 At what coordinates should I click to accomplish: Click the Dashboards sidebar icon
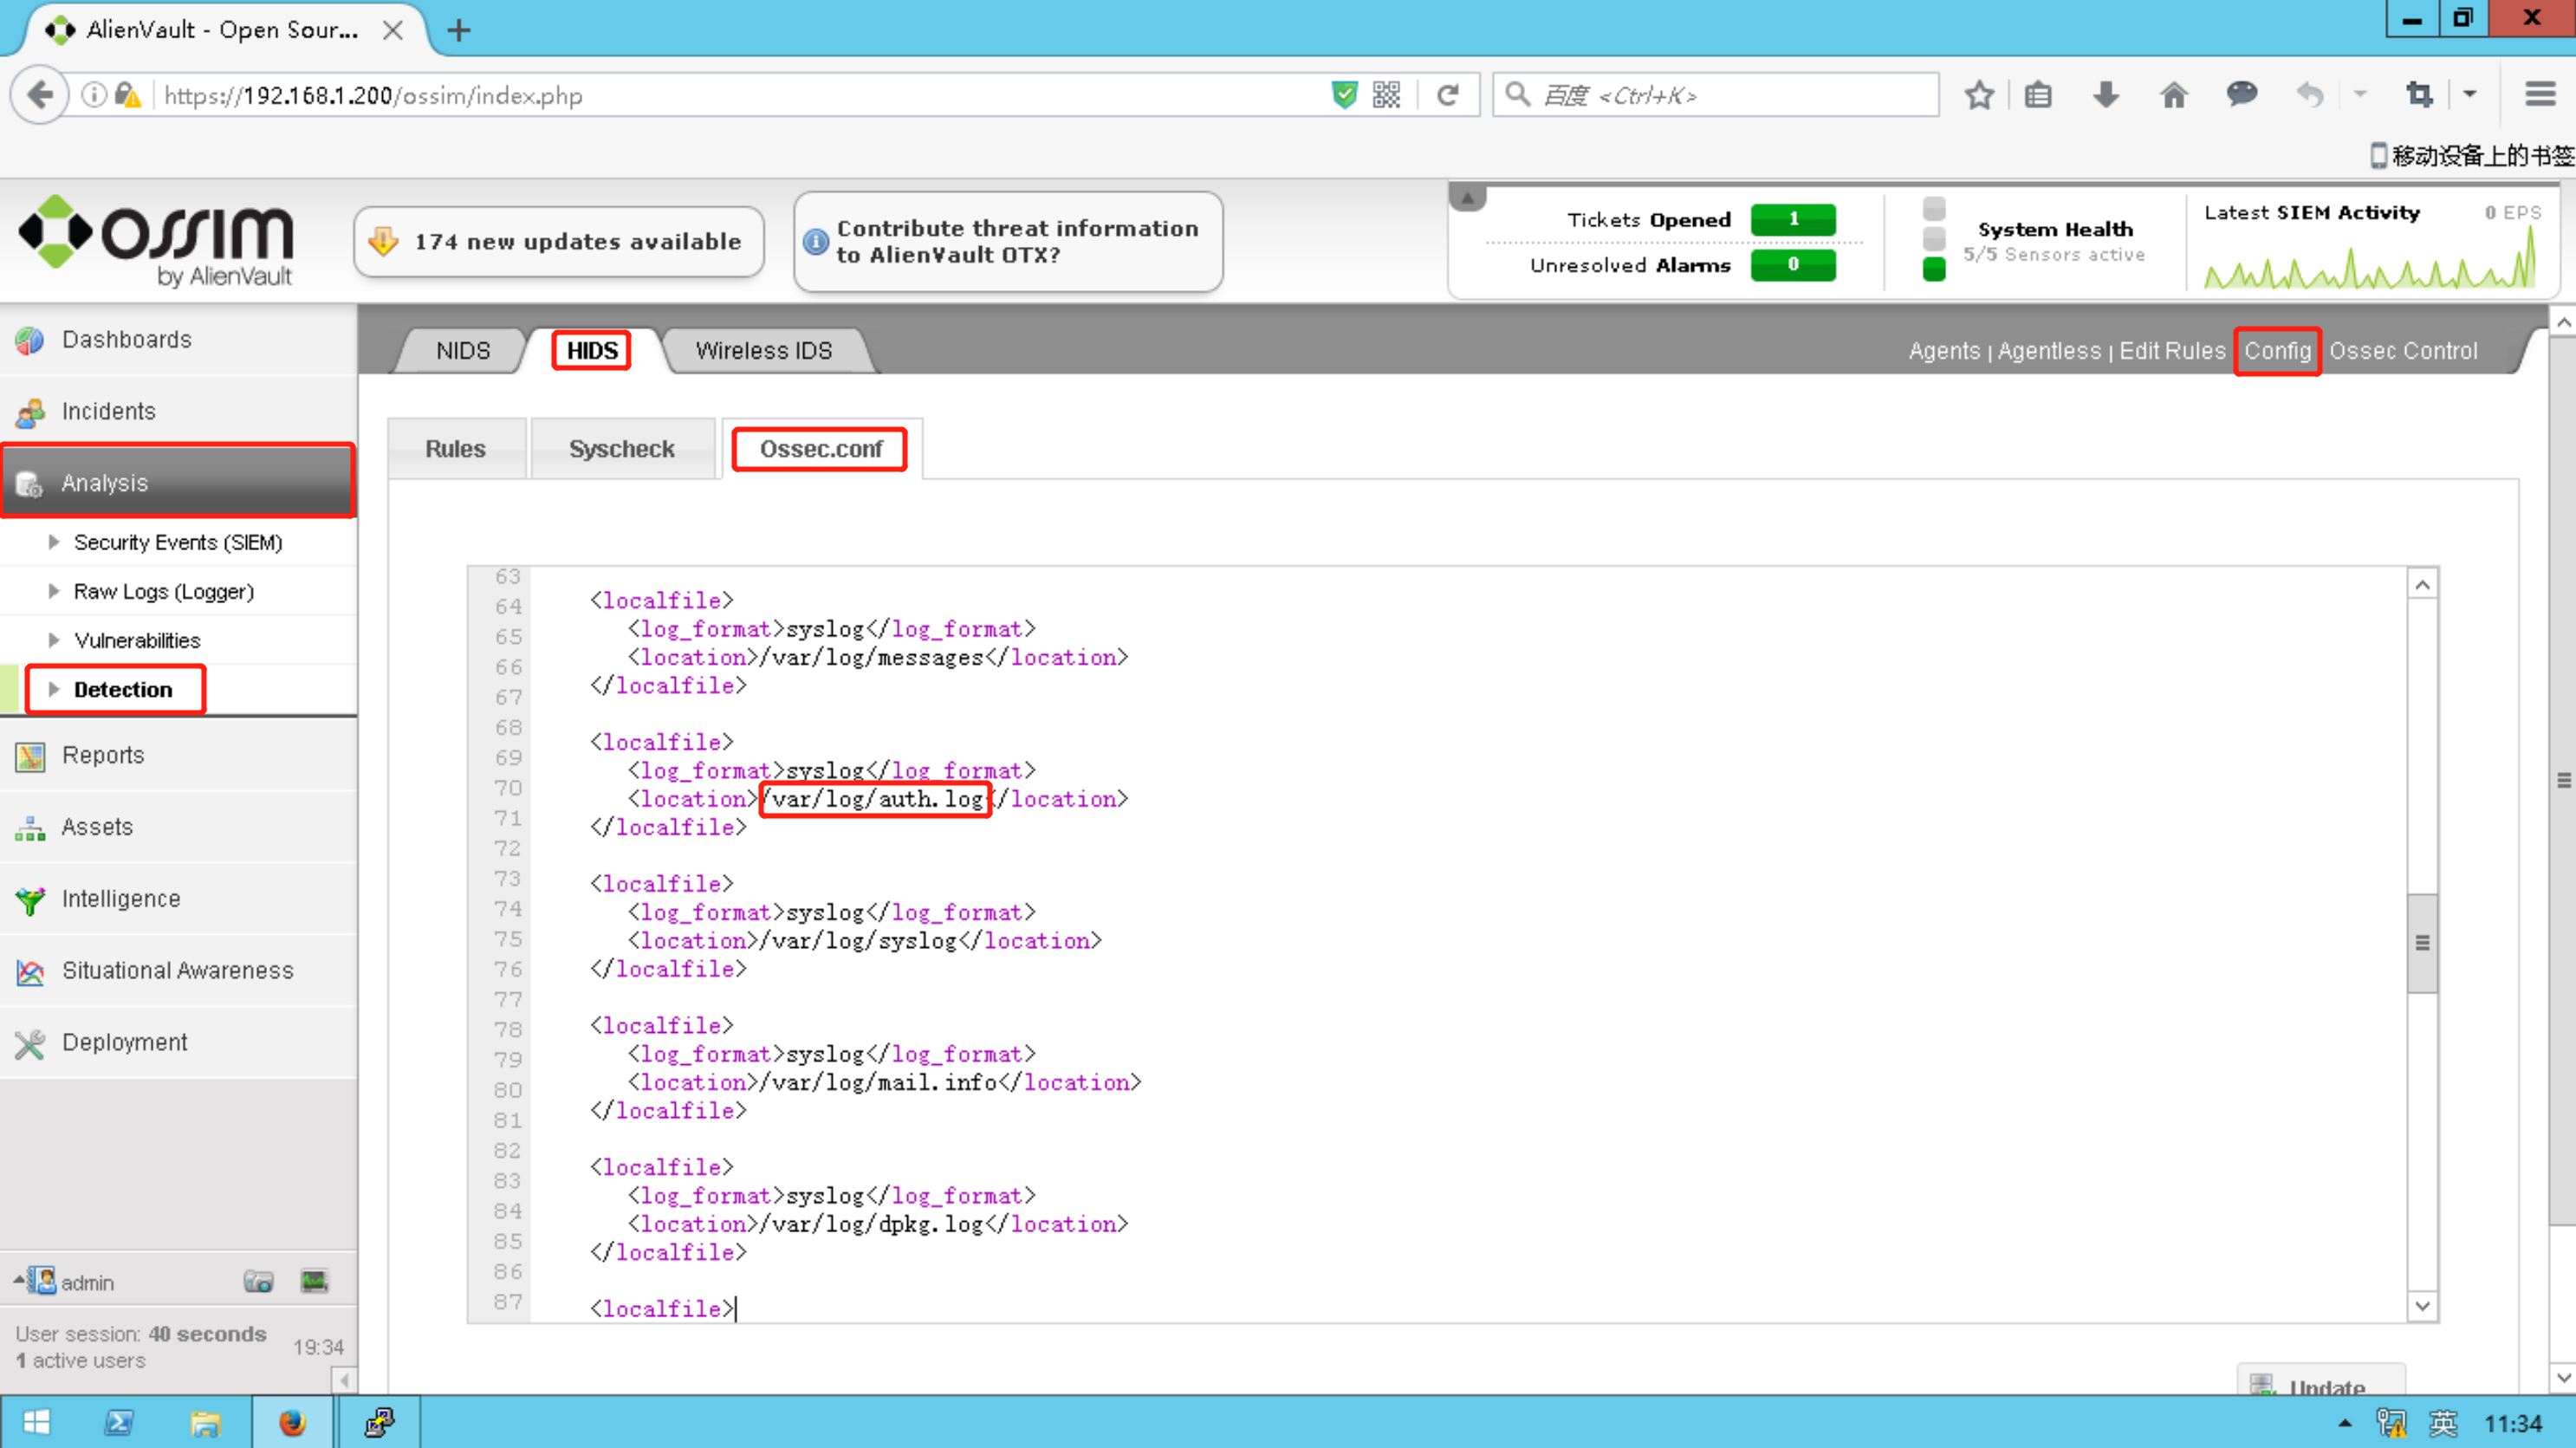(29, 340)
